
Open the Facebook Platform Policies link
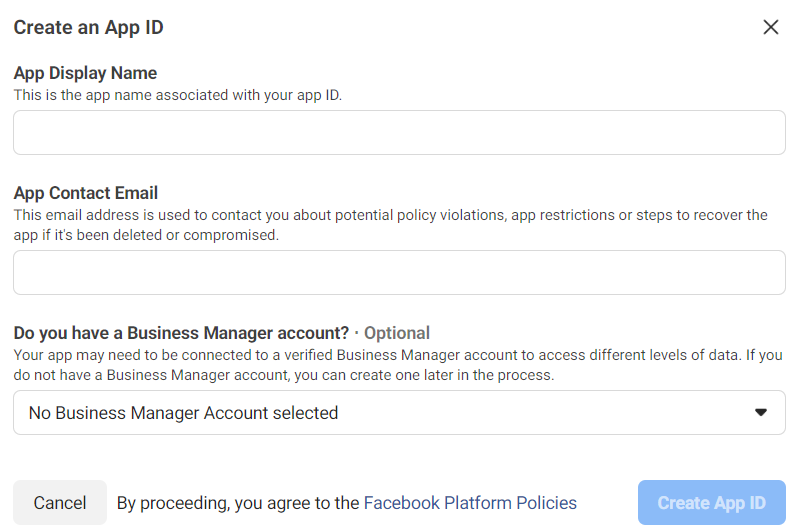(x=470, y=503)
